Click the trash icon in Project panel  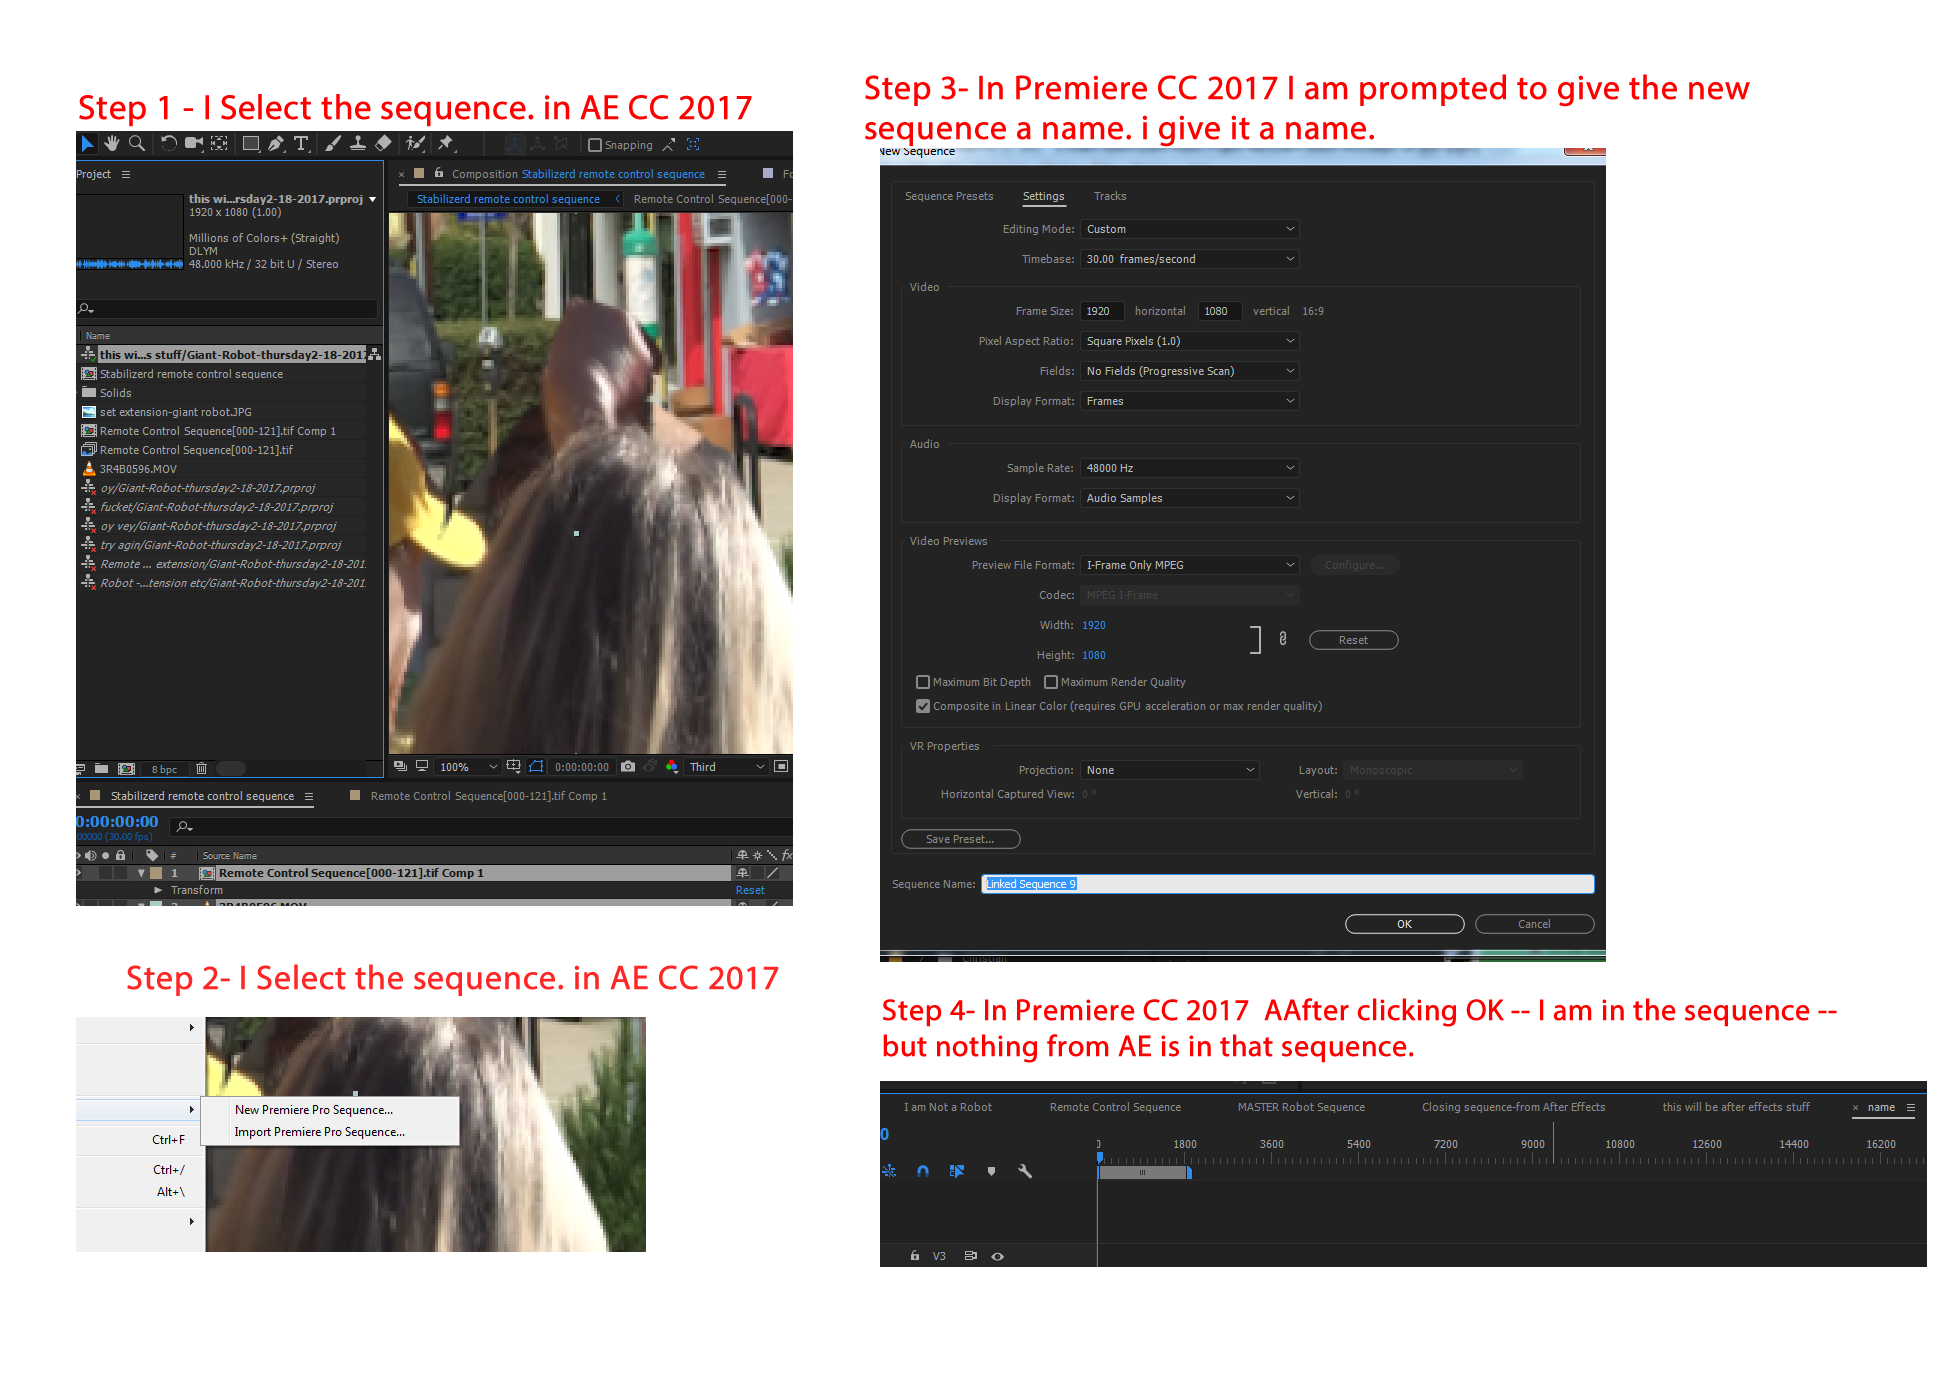pyautogui.click(x=201, y=769)
